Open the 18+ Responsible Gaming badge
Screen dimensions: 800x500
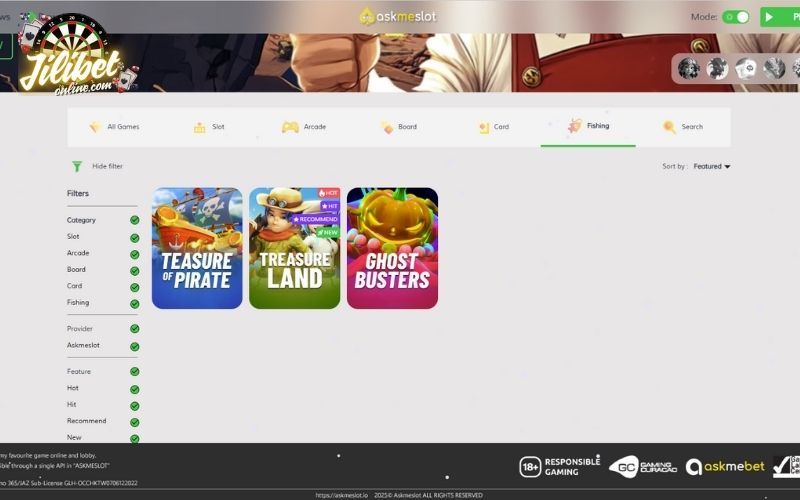(559, 466)
